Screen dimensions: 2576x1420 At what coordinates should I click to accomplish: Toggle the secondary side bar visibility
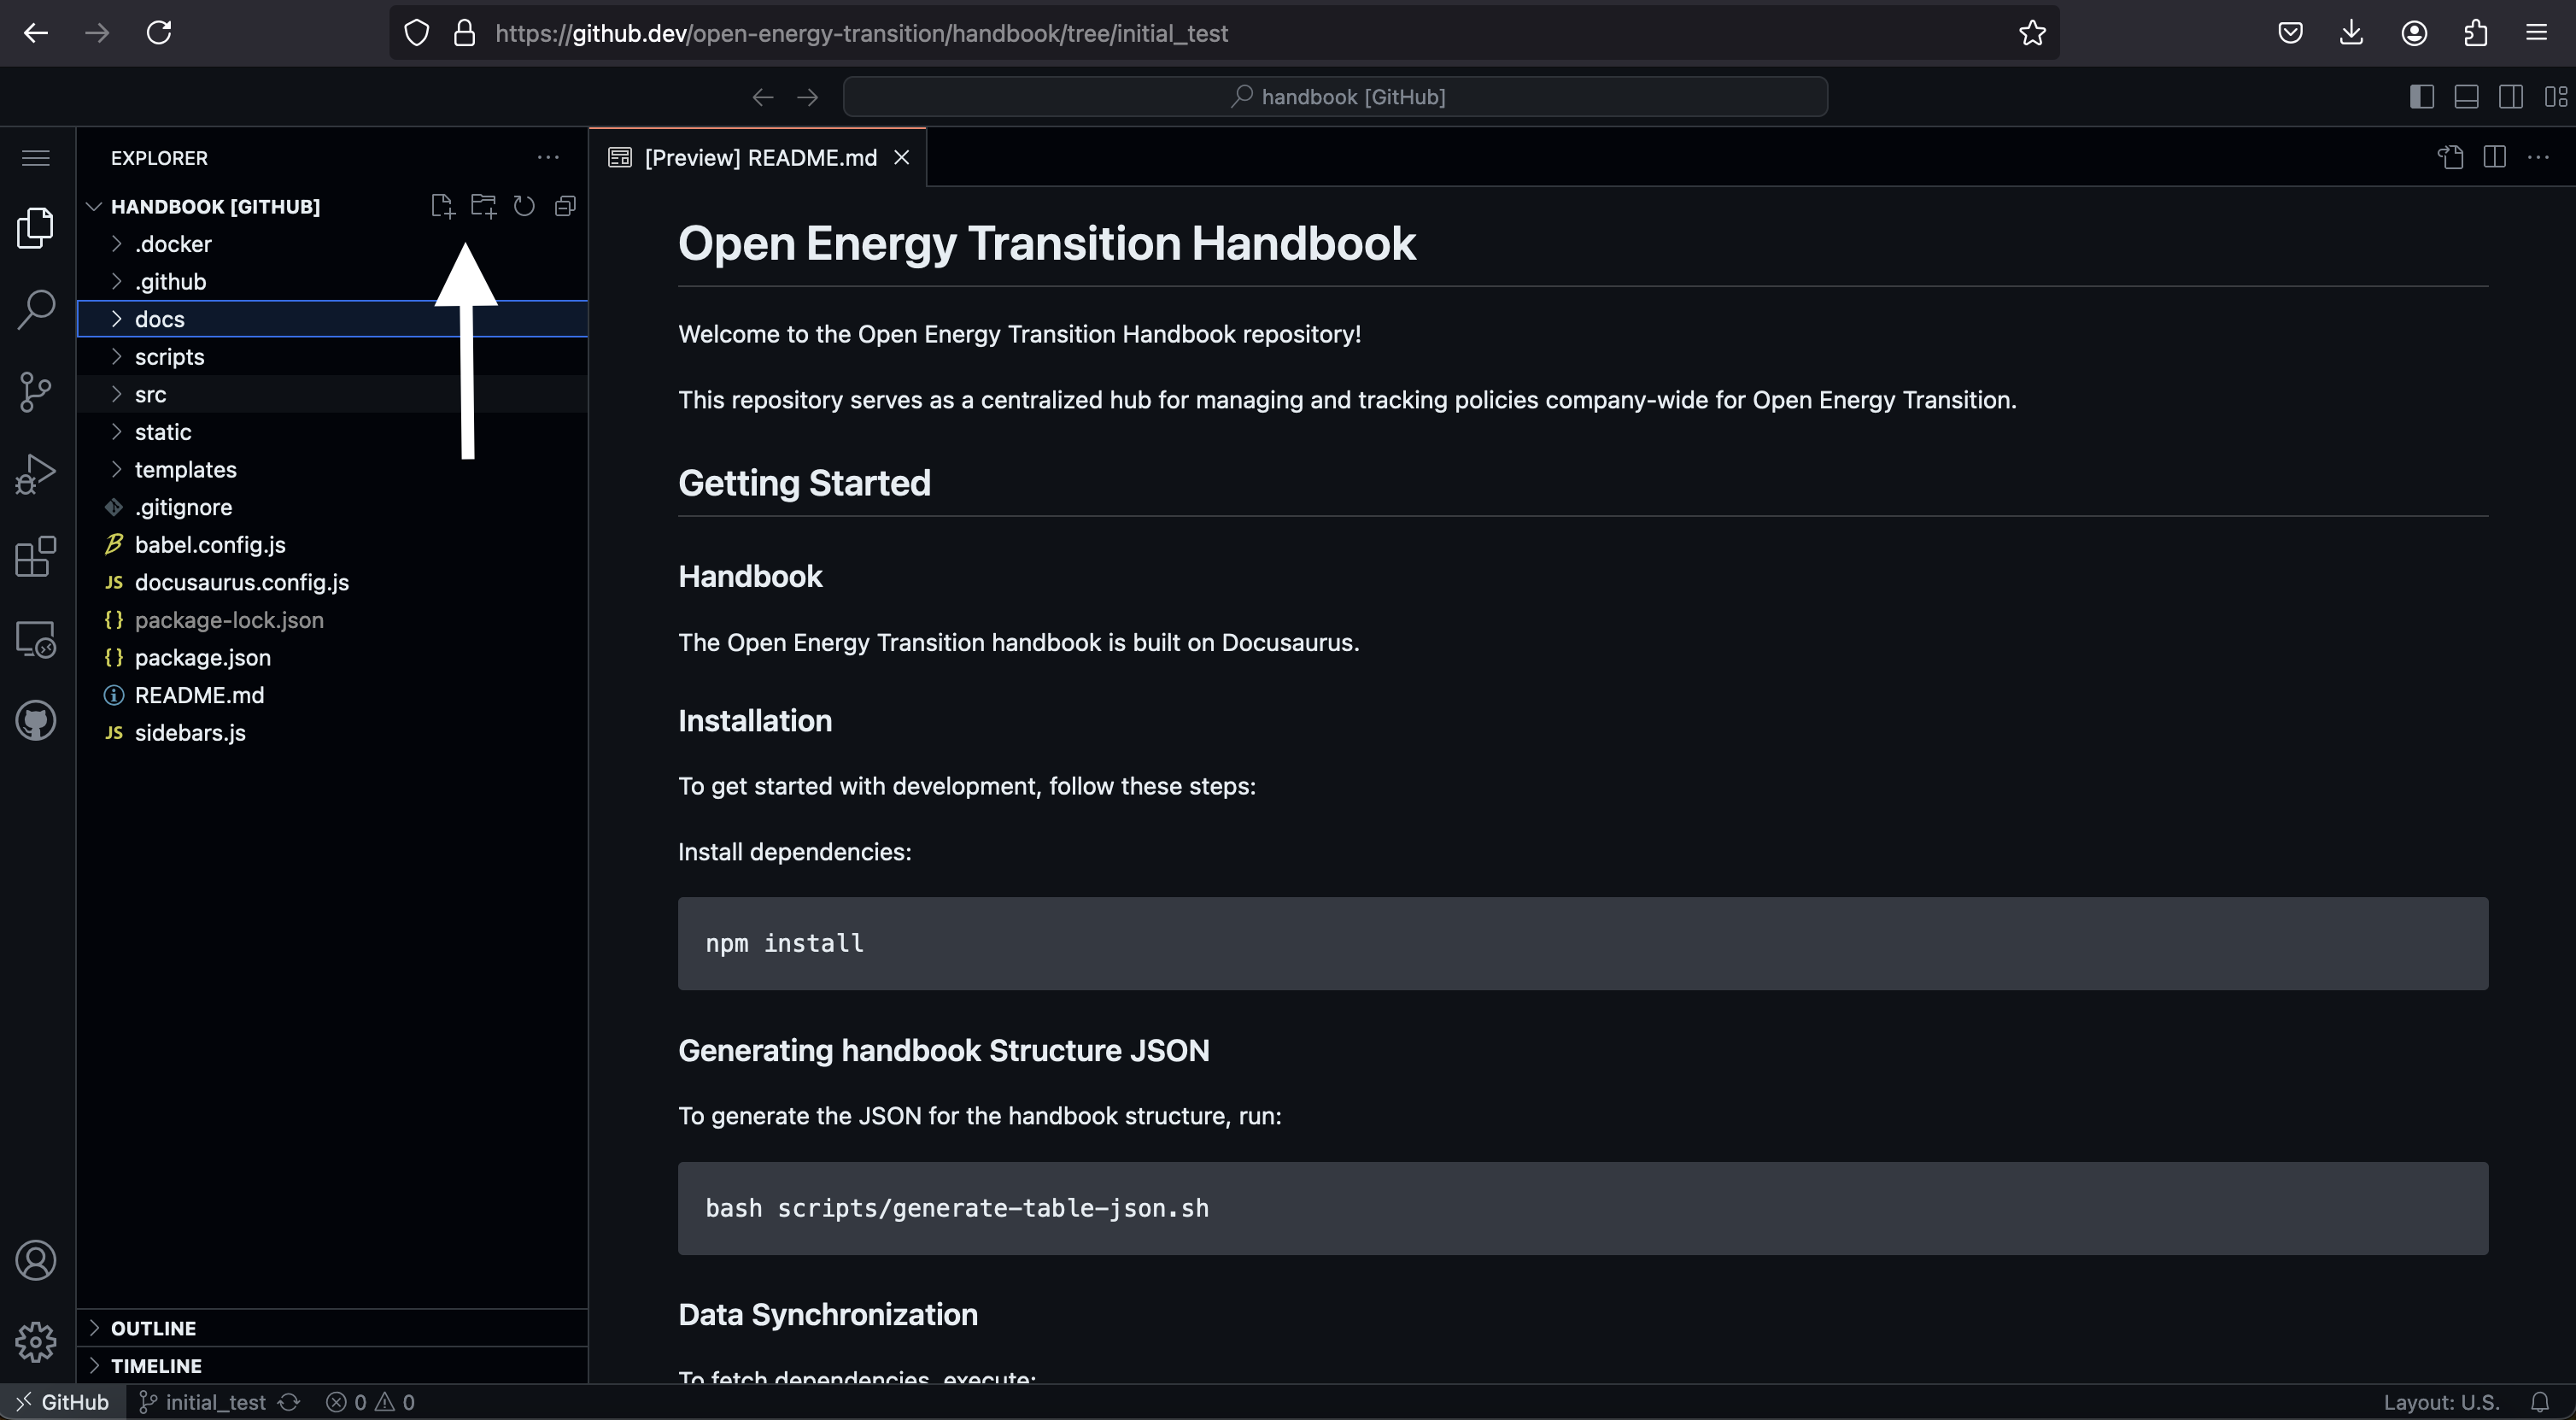[2510, 97]
